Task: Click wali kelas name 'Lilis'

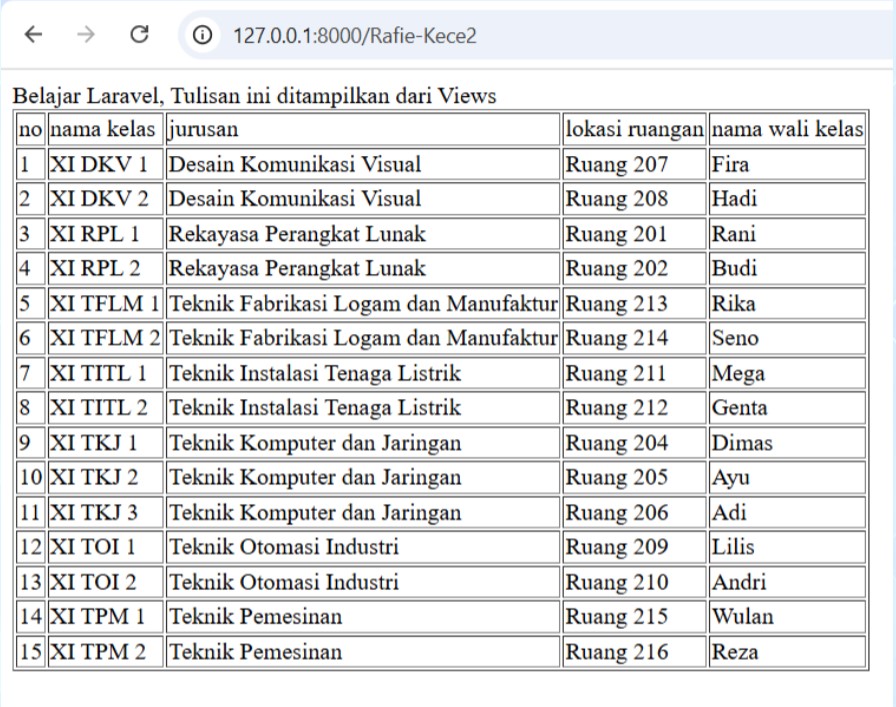Action: coord(733,547)
